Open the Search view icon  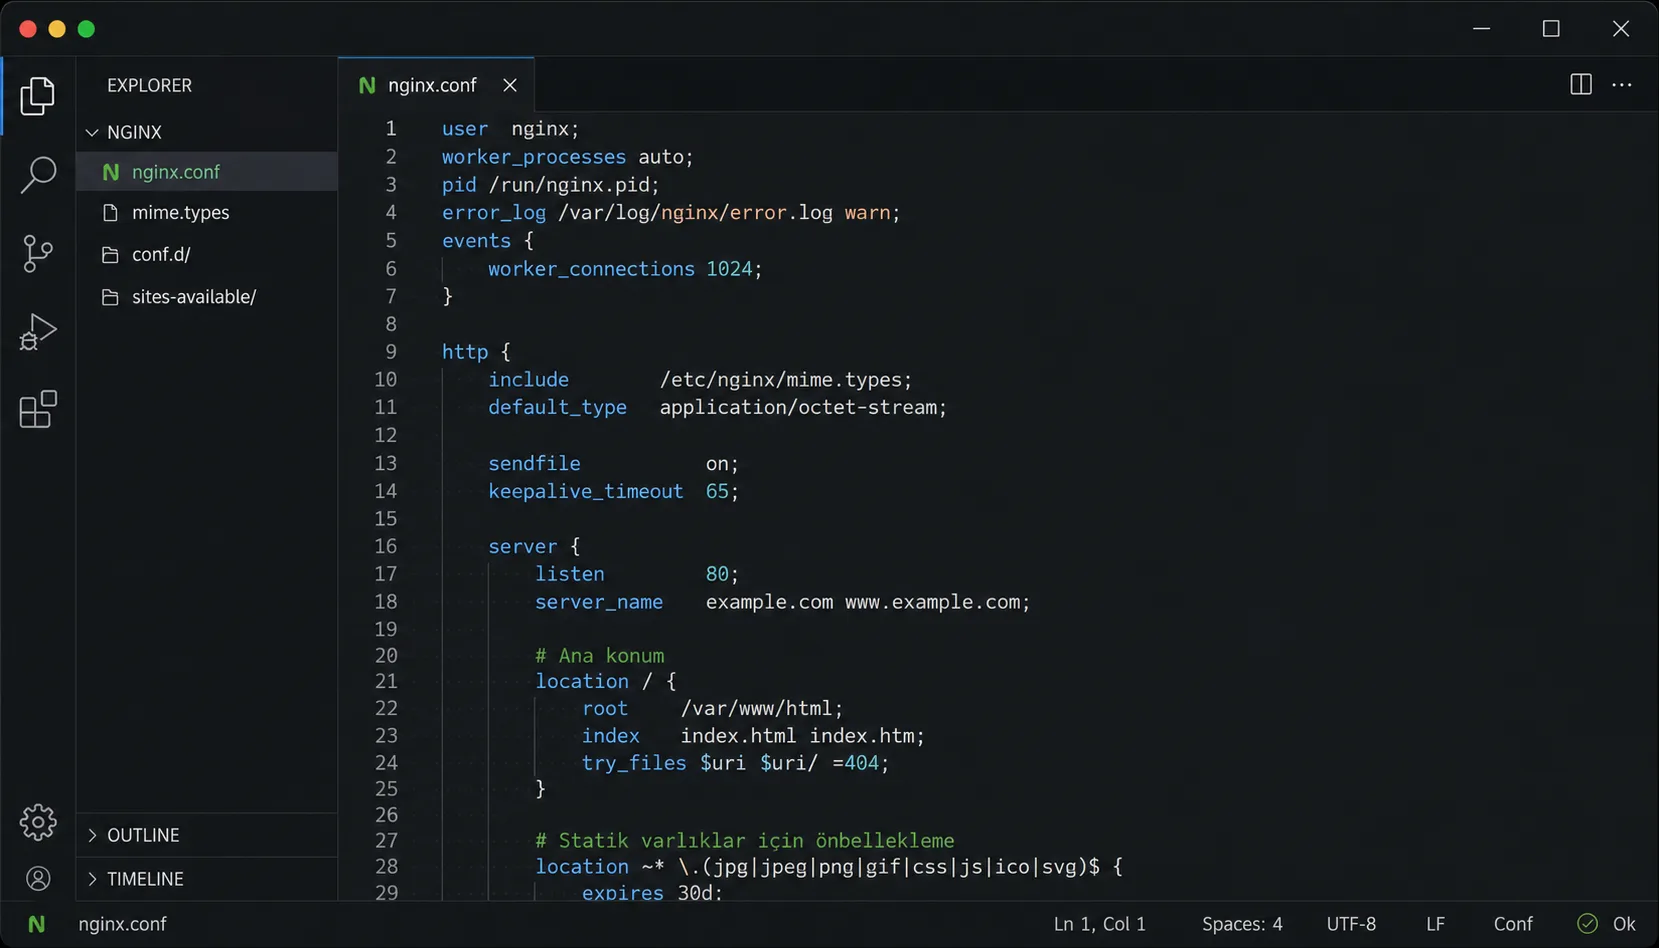38,174
